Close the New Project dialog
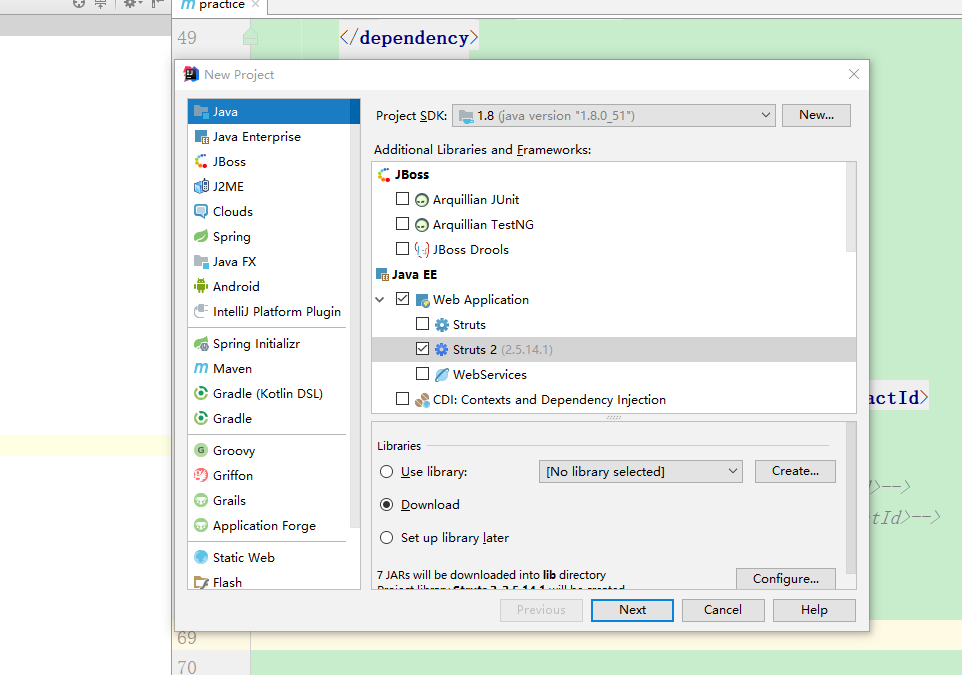Screen dimensions: 962x675 pos(853,74)
